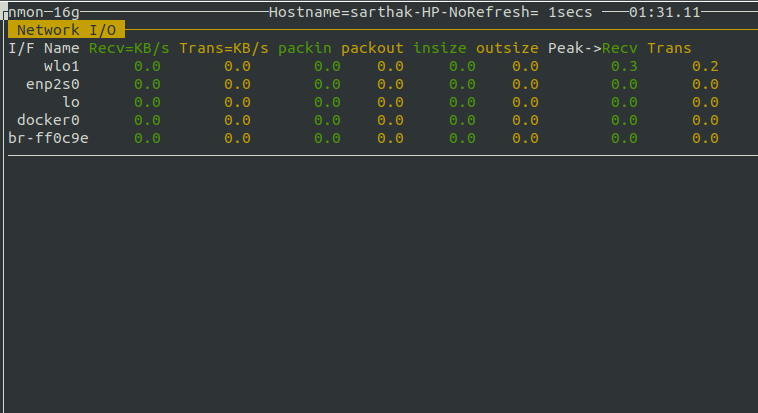
Task: Select the wlo1 interface name
Action: point(62,66)
